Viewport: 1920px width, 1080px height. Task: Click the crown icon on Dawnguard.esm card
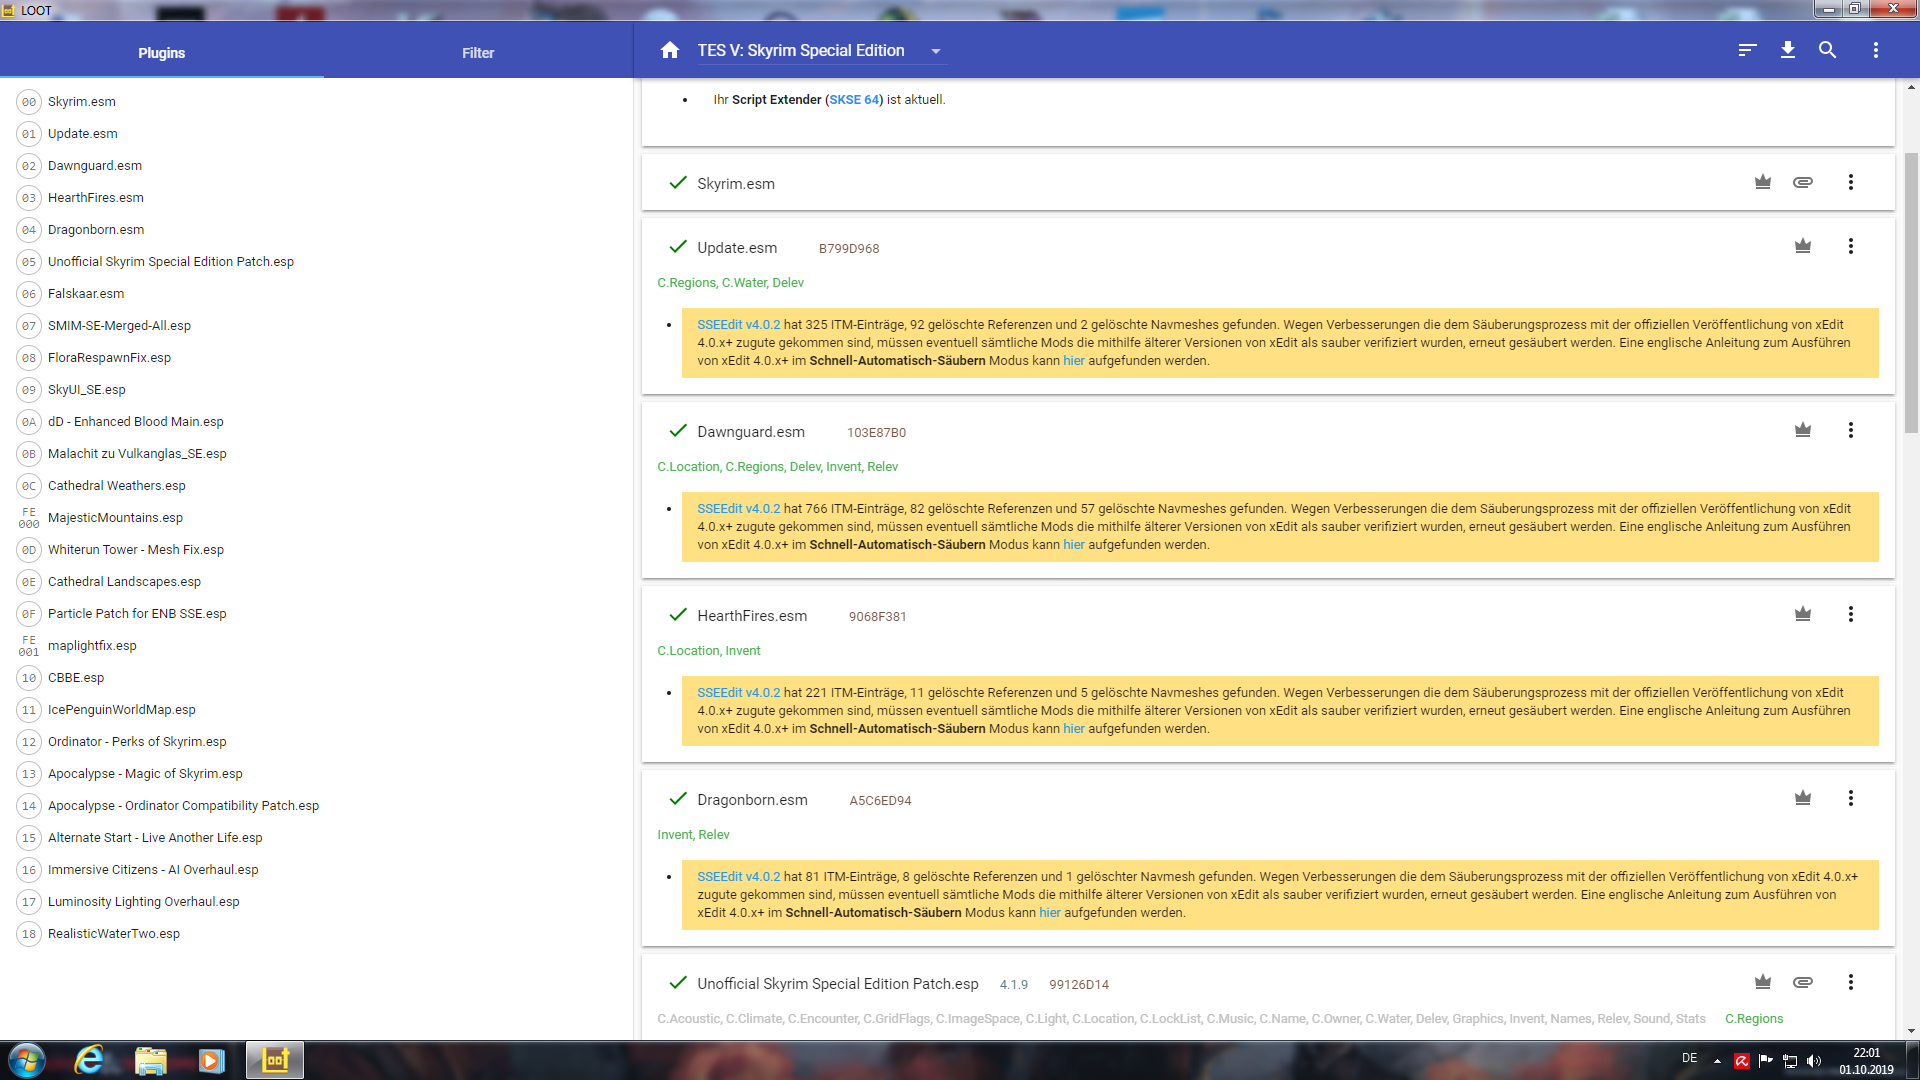[1803, 430]
